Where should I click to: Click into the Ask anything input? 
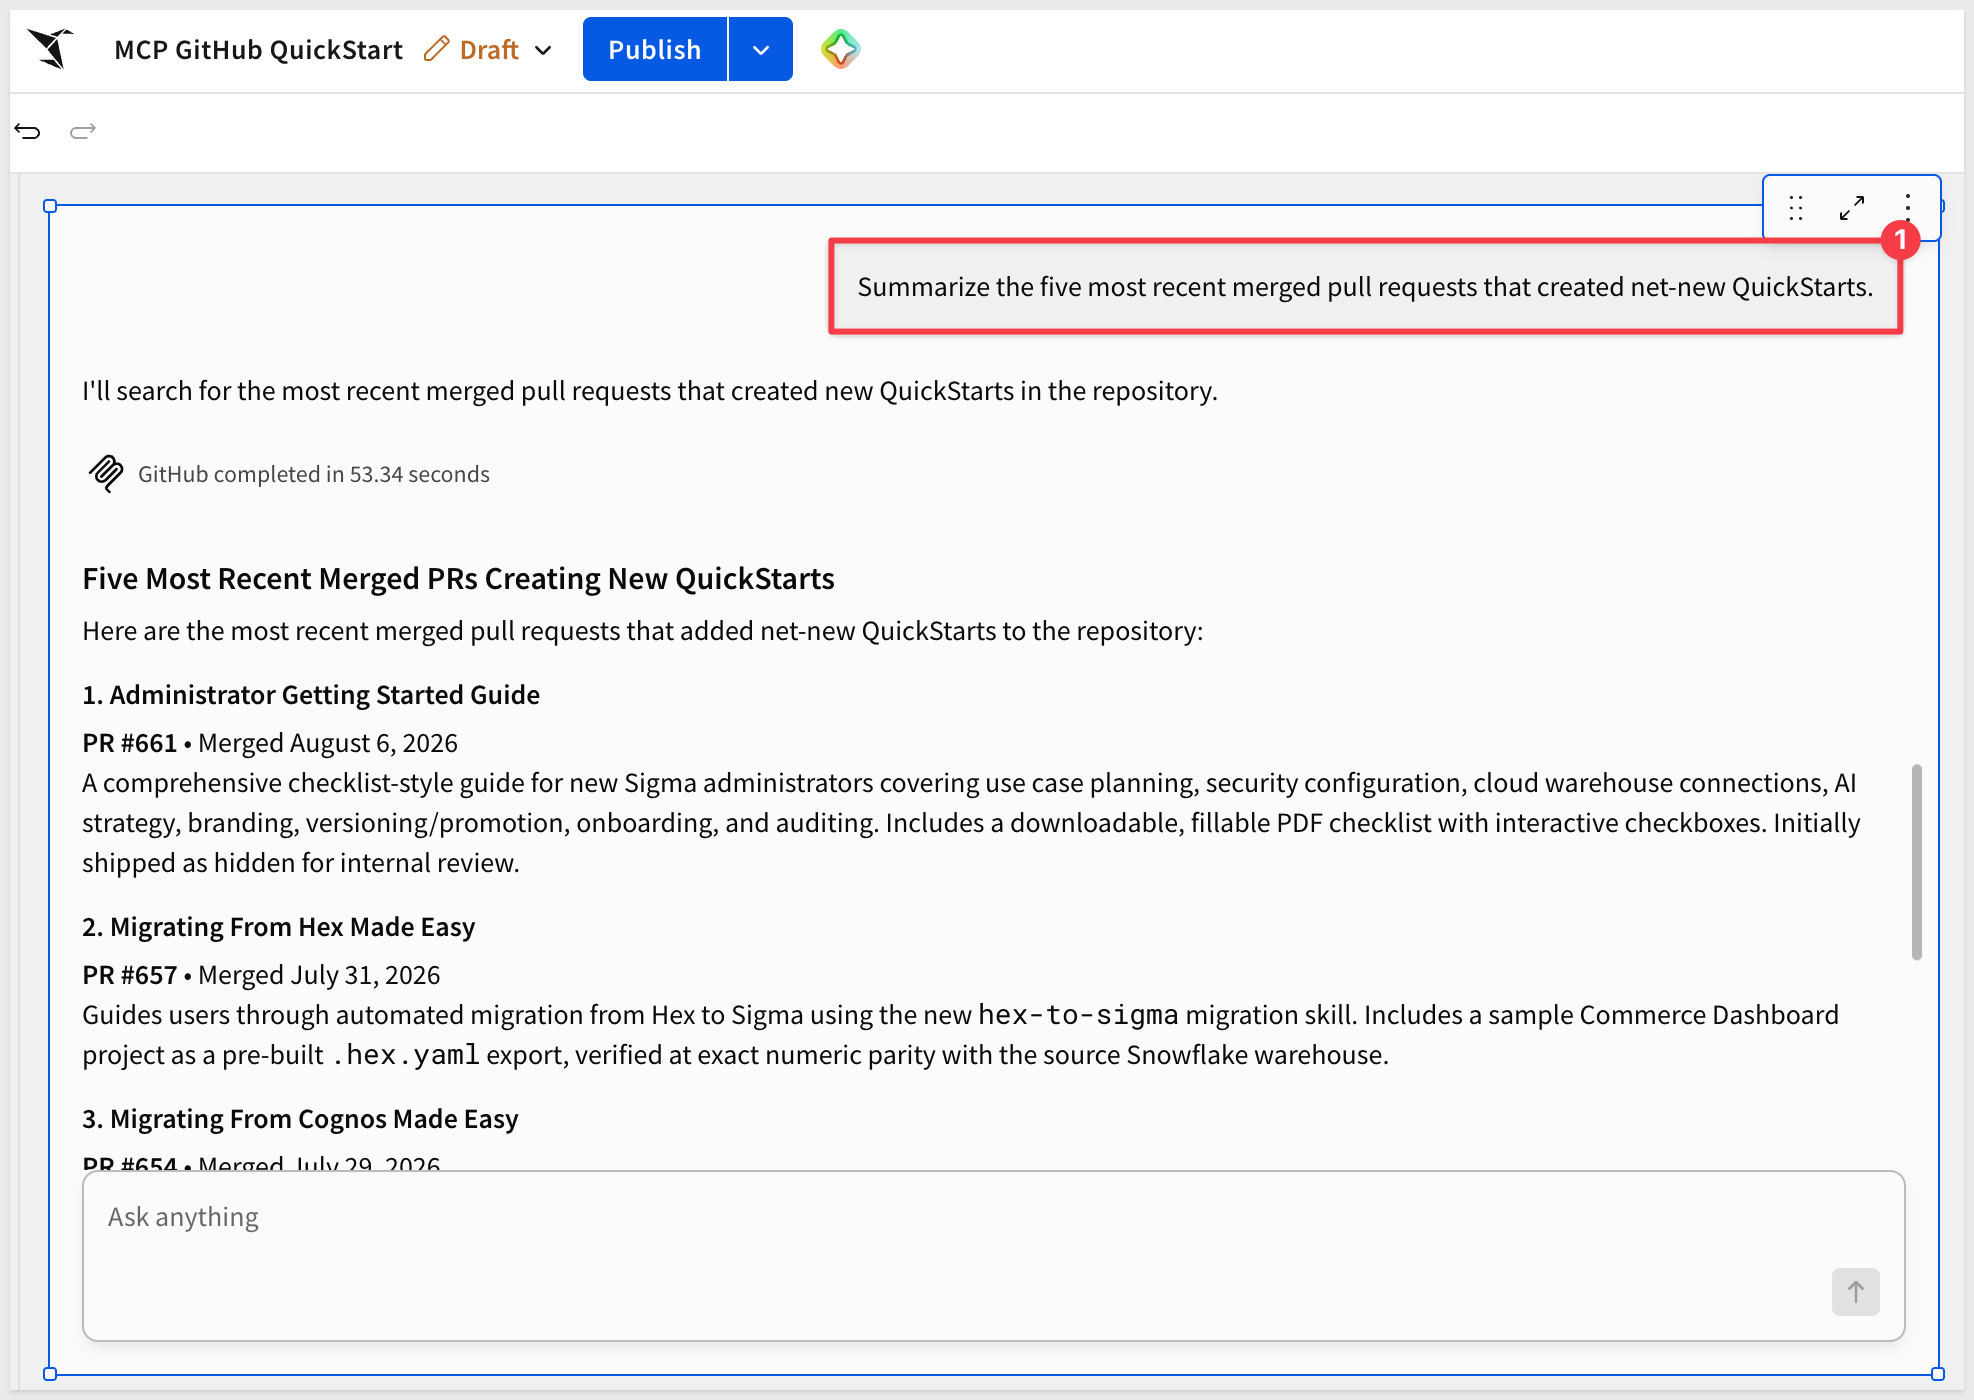click(994, 1256)
